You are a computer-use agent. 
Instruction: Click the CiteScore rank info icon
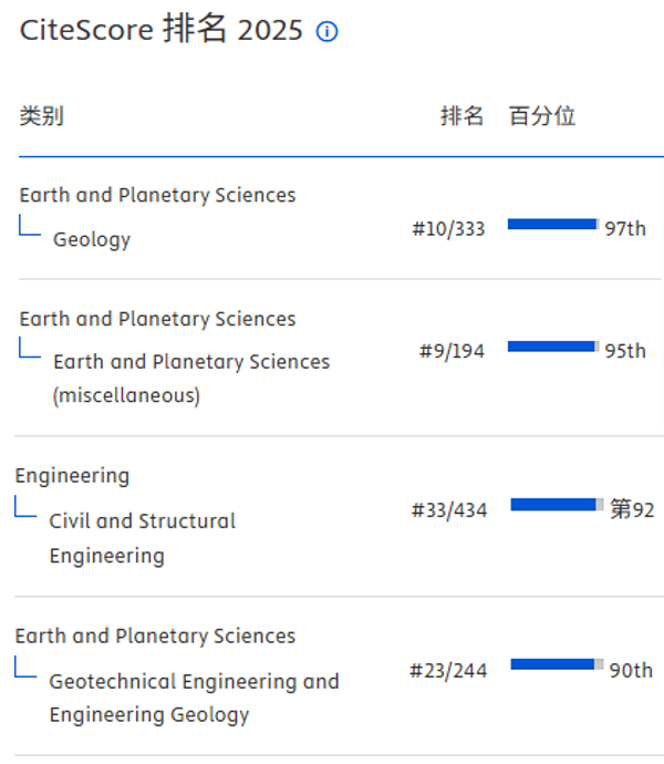(x=327, y=32)
